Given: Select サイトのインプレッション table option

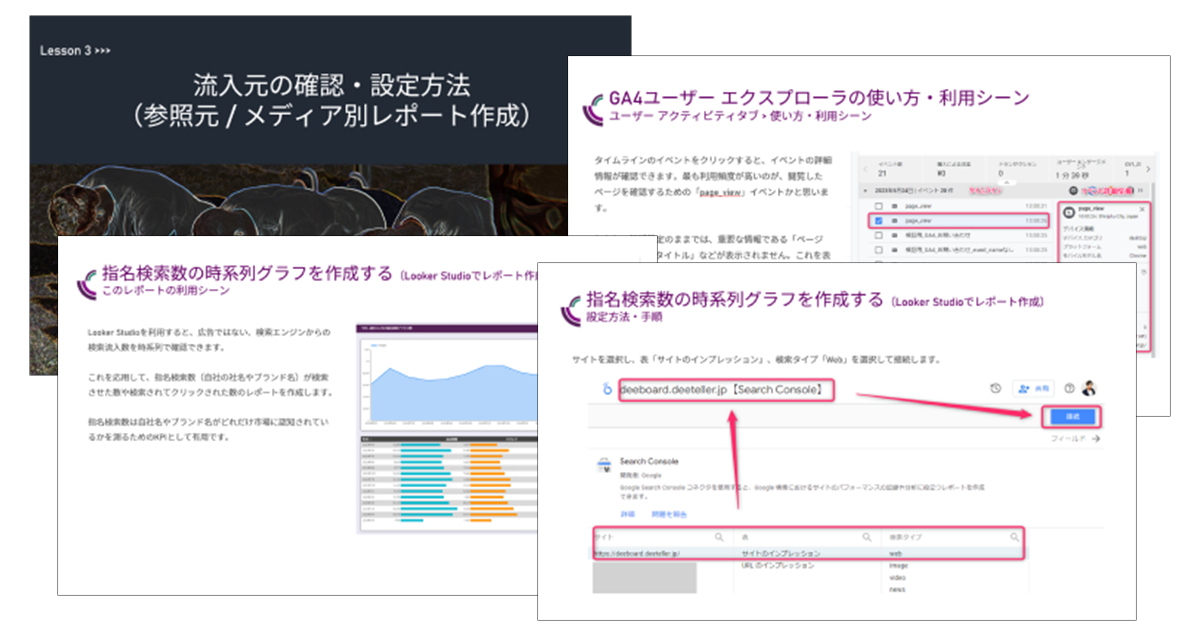Looking at the screenshot, I should [781, 553].
